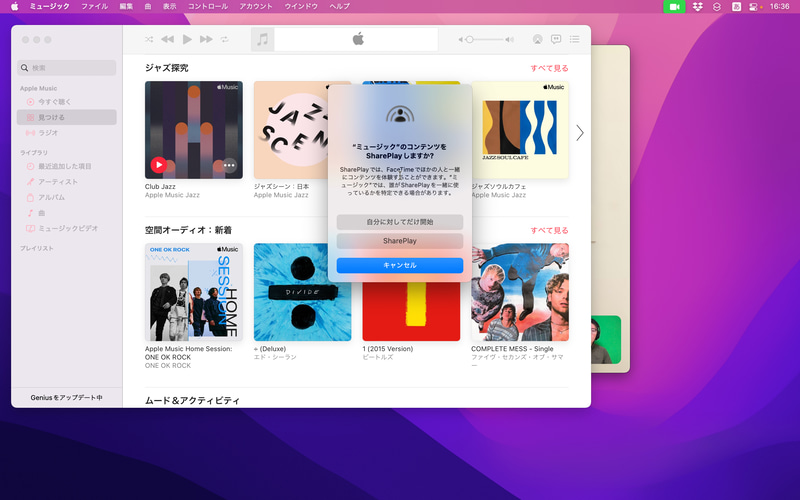Open アルバム in the library
Image resolution: width=800 pixels, height=500 pixels.
(67, 197)
